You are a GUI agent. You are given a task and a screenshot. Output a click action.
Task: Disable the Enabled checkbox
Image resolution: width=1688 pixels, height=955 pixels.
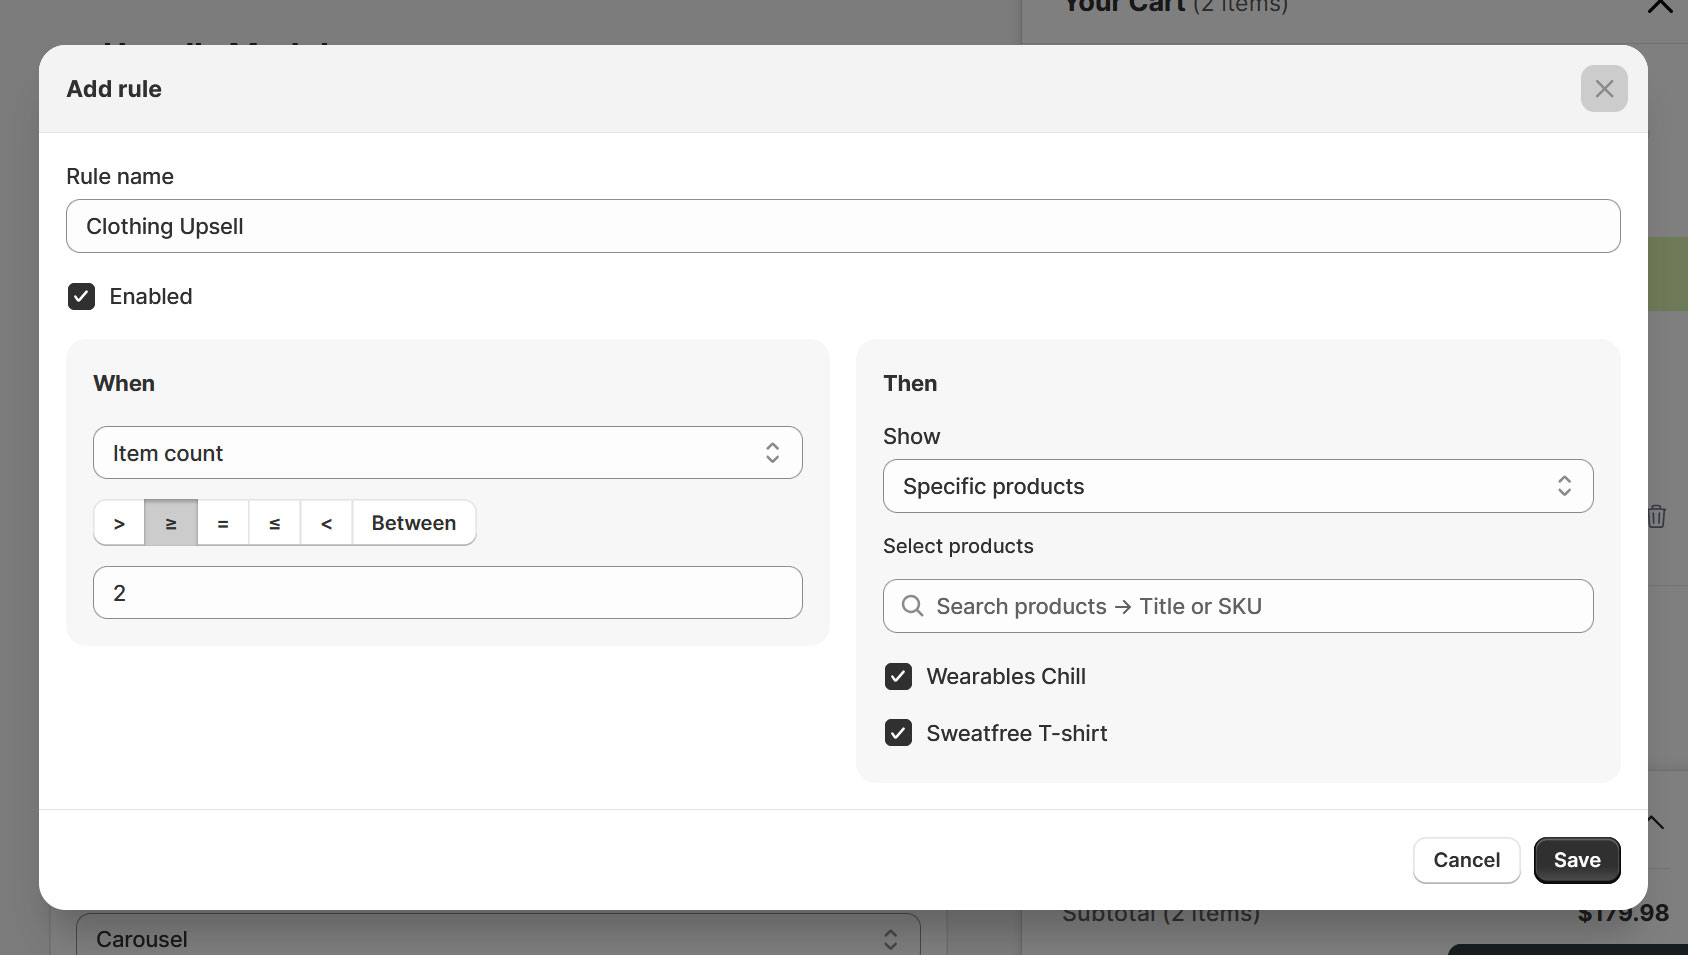pyautogui.click(x=81, y=296)
